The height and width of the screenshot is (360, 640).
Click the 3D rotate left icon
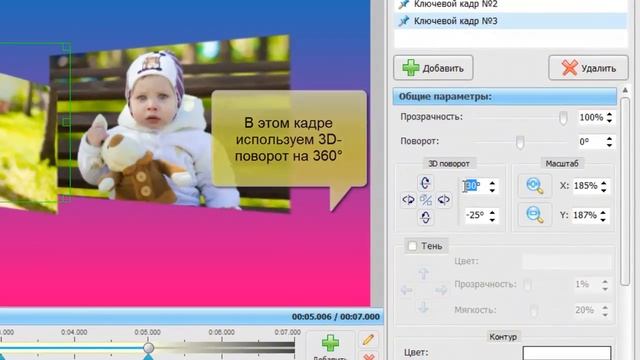tap(408, 200)
